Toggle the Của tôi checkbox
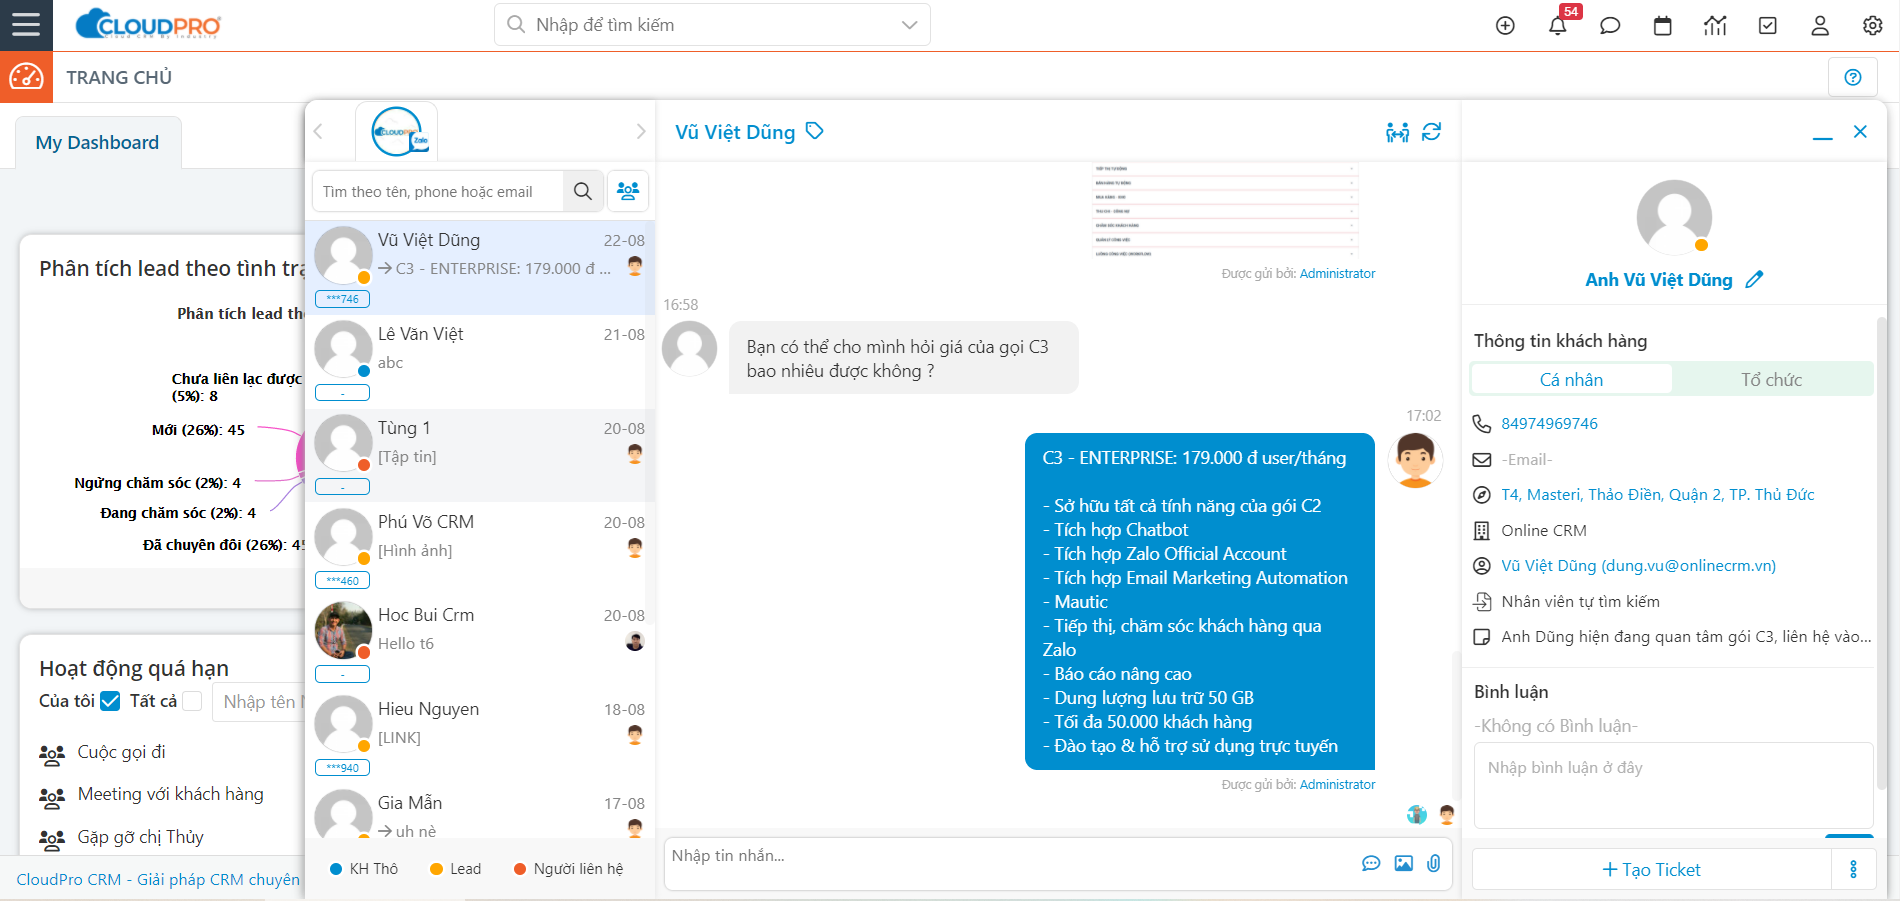This screenshot has width=1900, height=901. pyautogui.click(x=110, y=701)
